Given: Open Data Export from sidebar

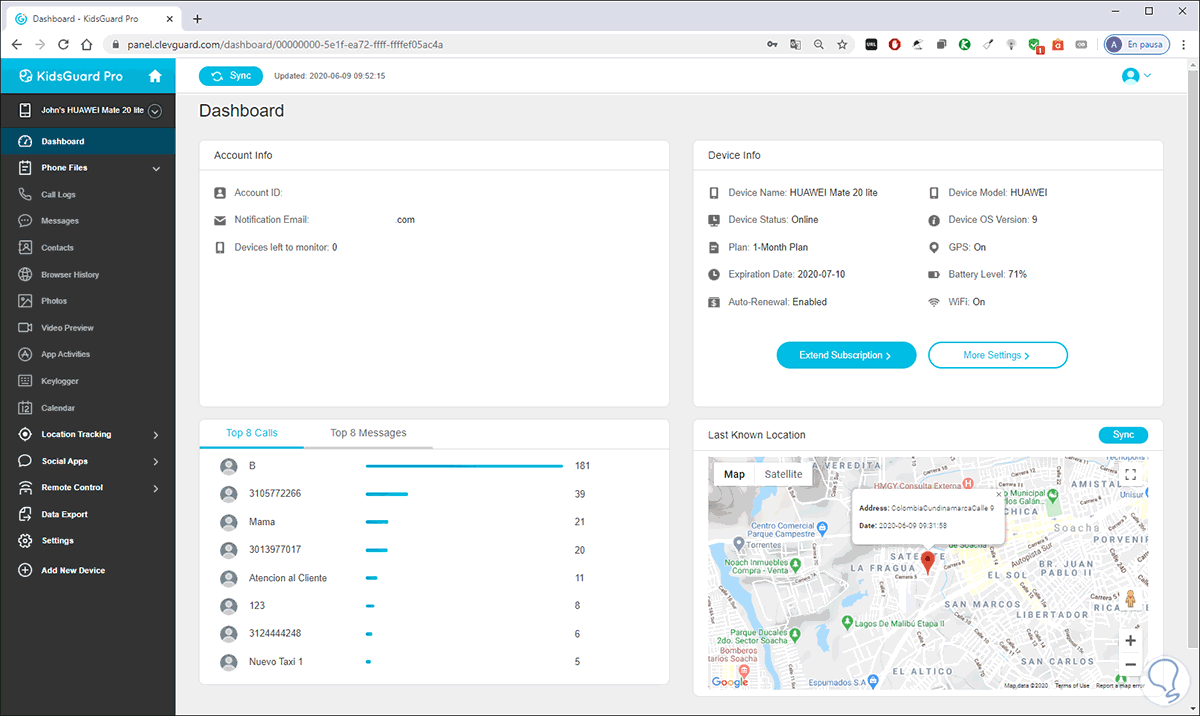Looking at the screenshot, I should pyautogui.click(x=64, y=514).
